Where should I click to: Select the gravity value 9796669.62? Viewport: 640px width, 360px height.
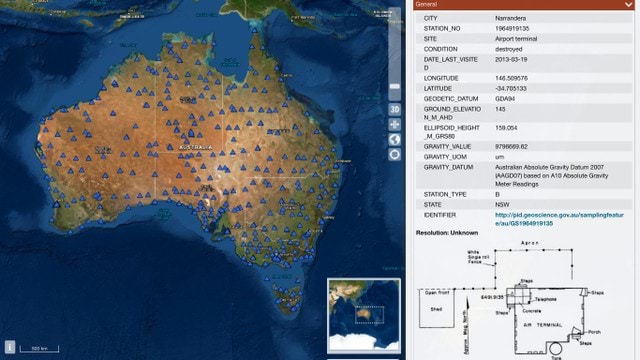(511, 147)
